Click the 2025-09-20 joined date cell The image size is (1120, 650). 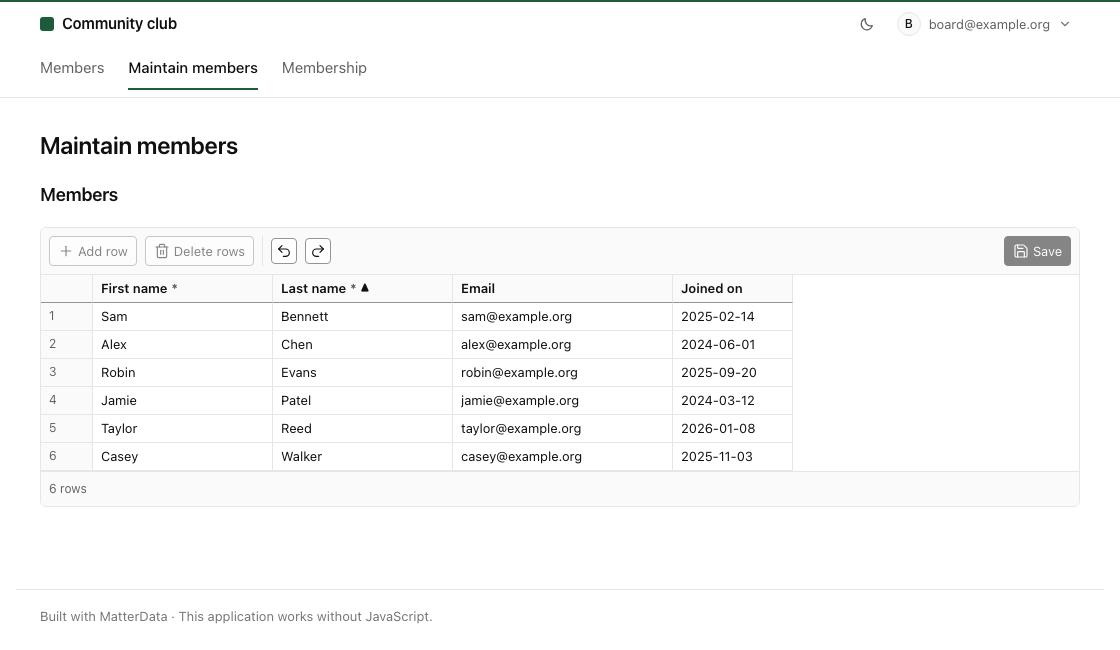pyautogui.click(x=732, y=372)
